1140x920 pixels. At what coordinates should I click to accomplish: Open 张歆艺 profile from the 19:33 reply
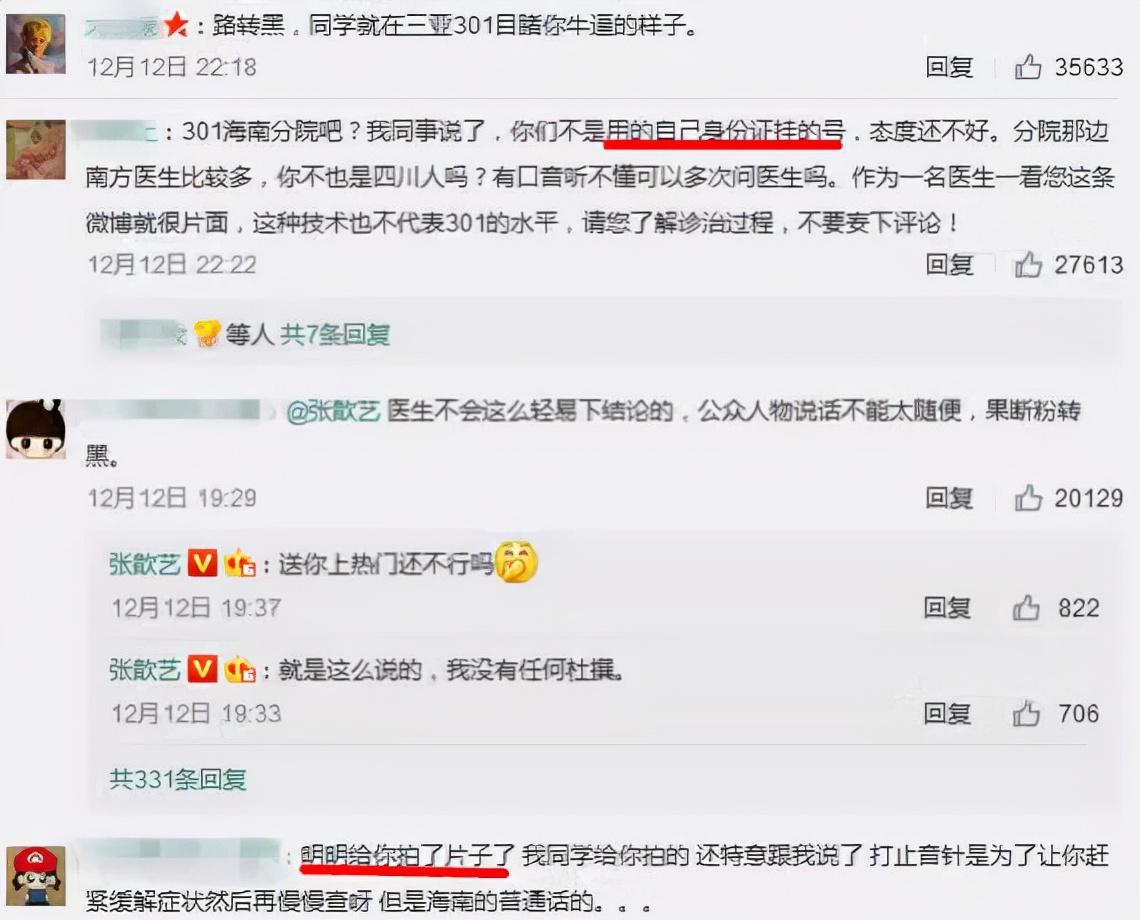pyautogui.click(x=145, y=670)
